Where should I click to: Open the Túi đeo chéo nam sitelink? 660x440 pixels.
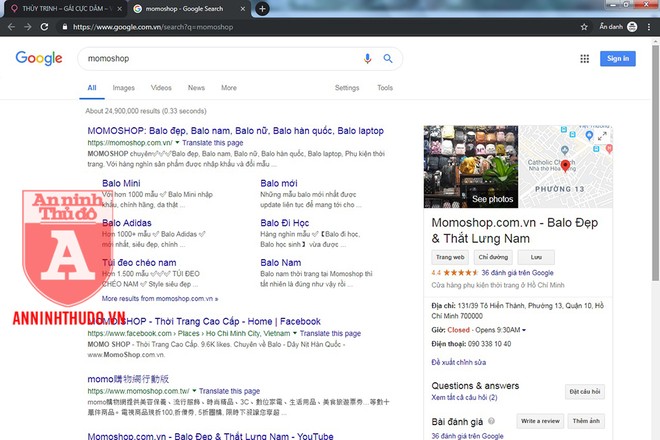click(139, 262)
